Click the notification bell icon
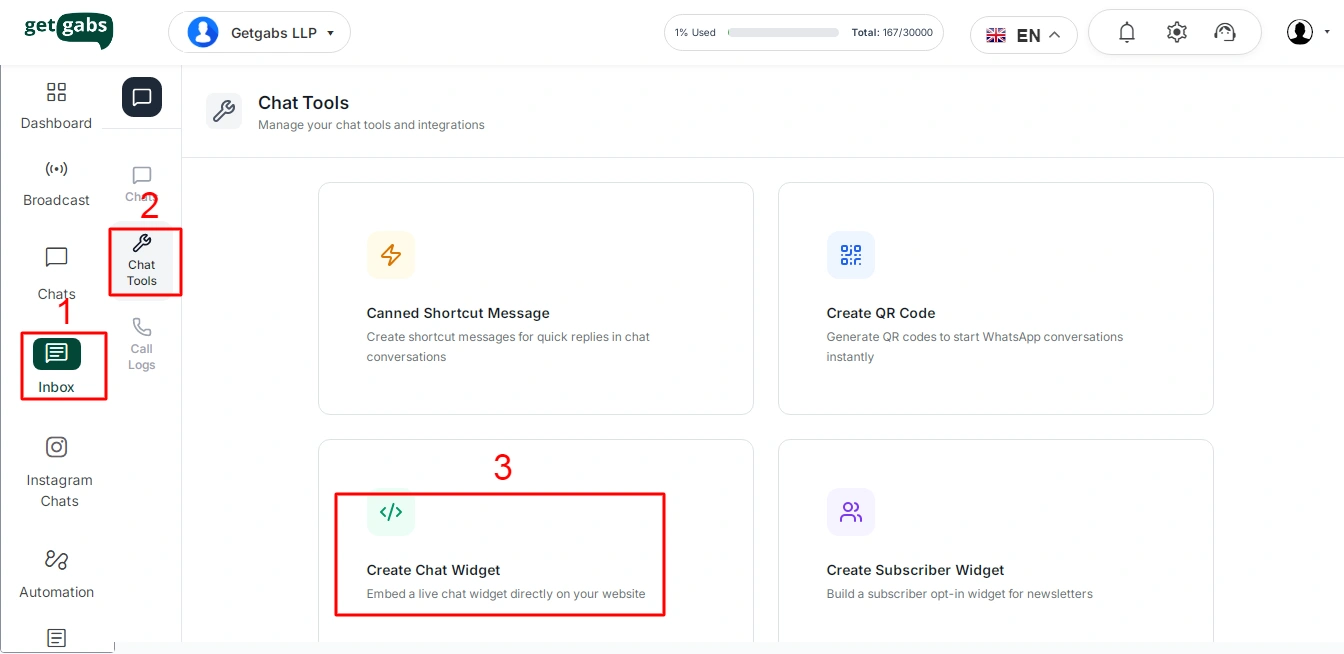 (x=1127, y=33)
